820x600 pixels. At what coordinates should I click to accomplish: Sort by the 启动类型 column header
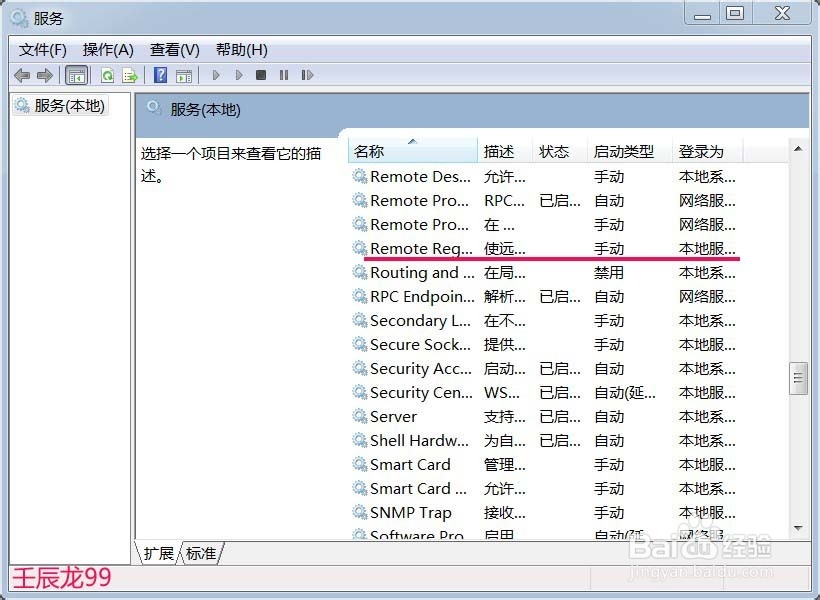click(x=625, y=151)
